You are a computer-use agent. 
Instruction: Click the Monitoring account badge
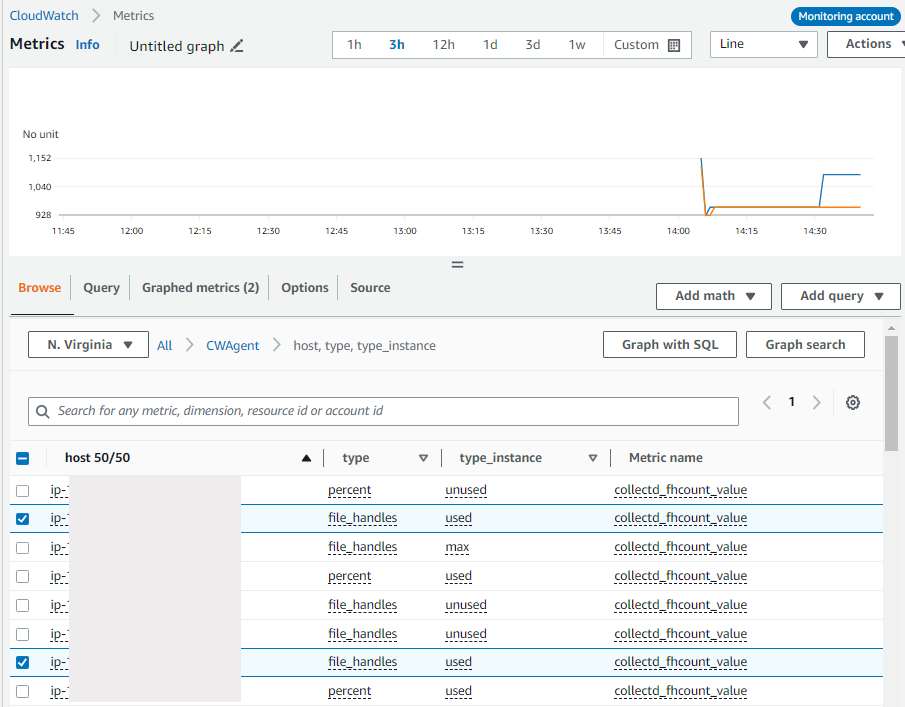tap(845, 16)
